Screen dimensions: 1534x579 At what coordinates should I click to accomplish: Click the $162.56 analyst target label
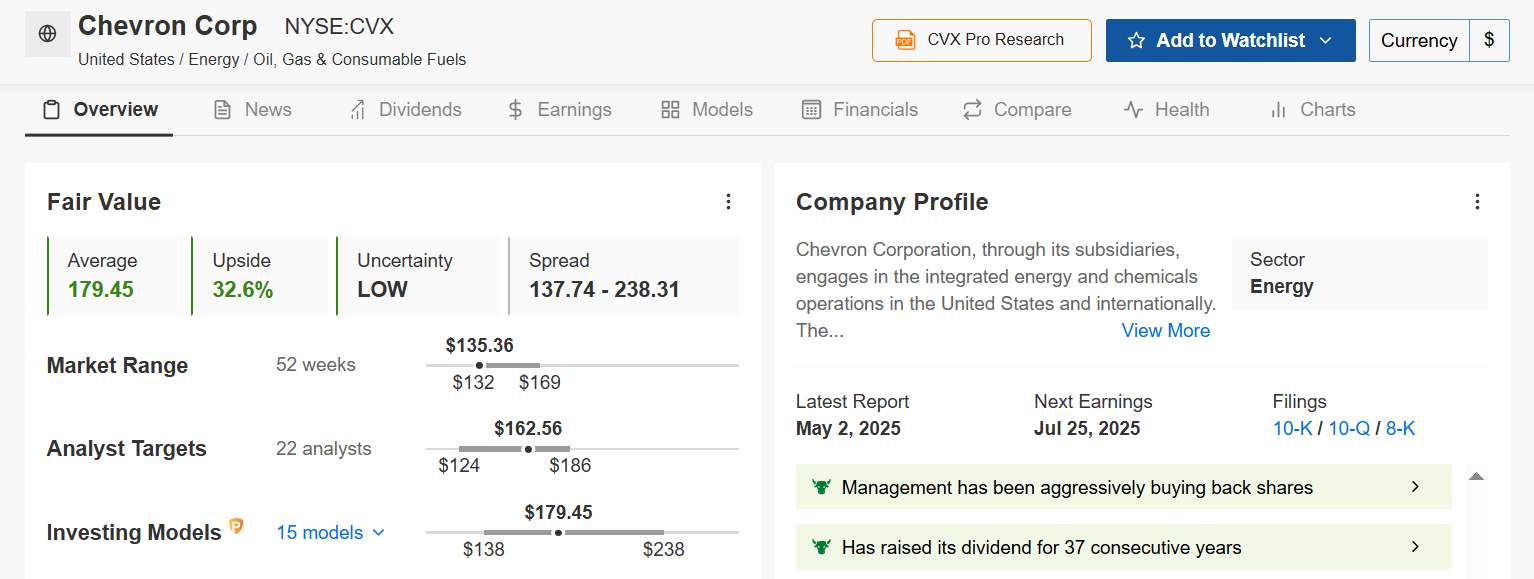click(528, 429)
